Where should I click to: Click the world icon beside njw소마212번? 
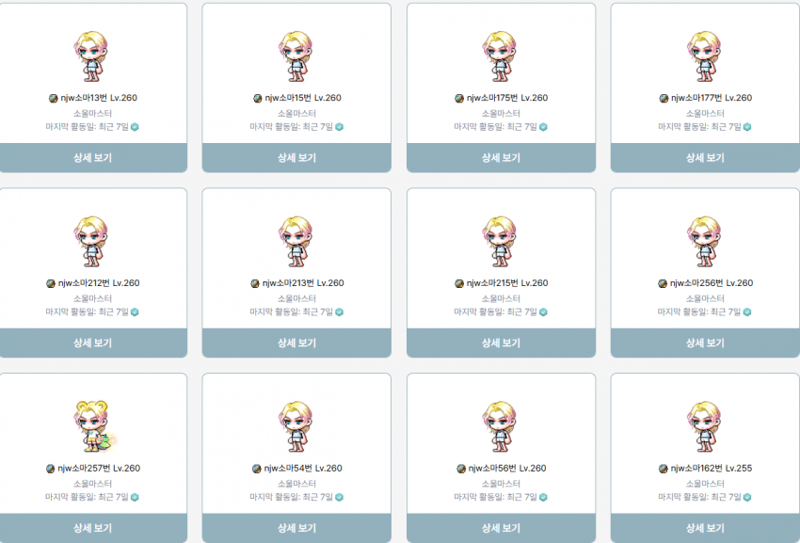pyautogui.click(x=51, y=283)
